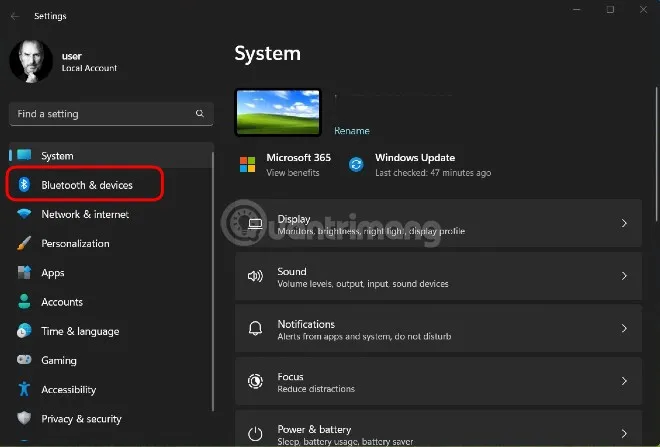Select System in the left navigation

[58, 156]
